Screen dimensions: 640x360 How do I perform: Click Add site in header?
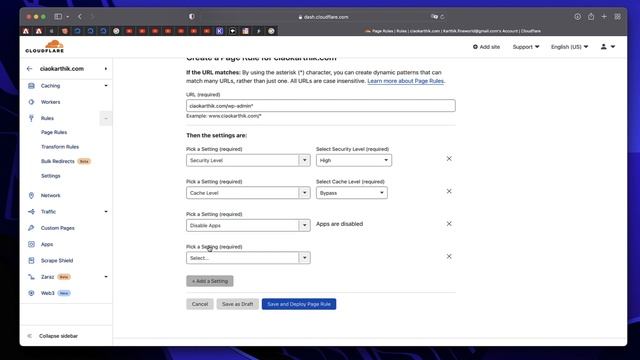486,47
